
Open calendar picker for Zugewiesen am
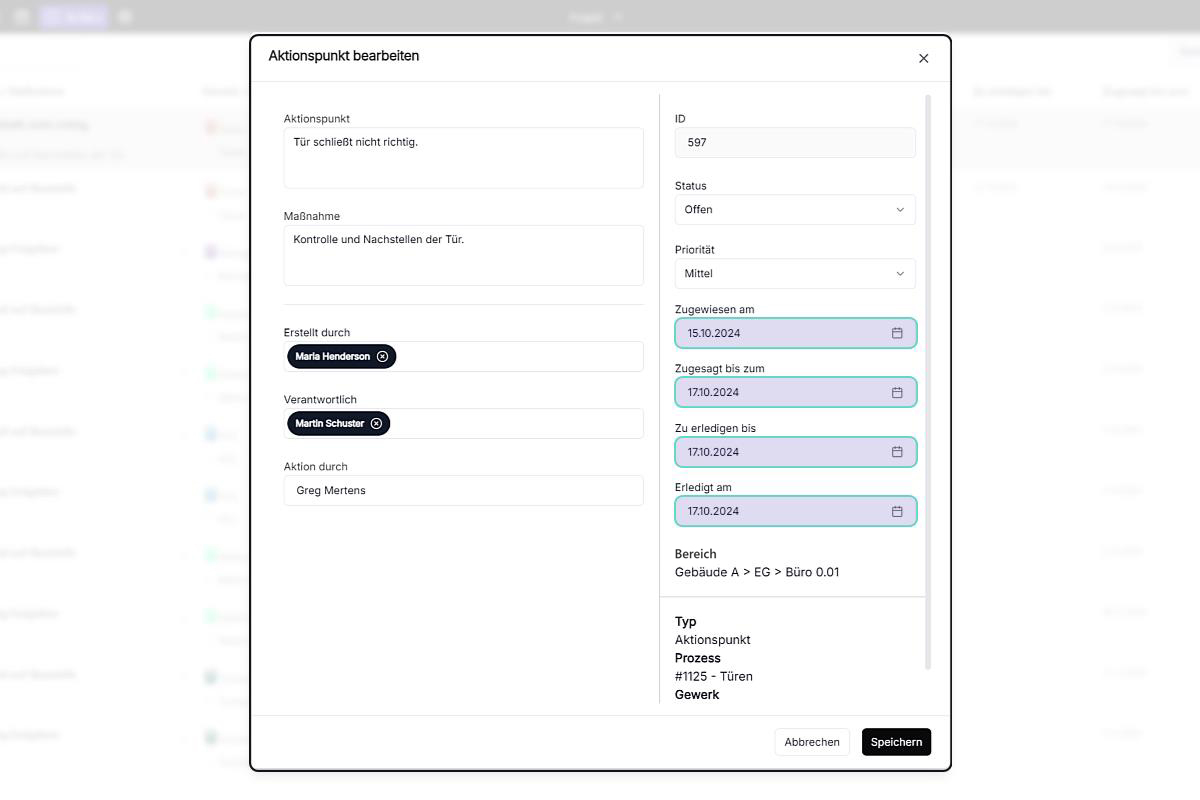(897, 333)
